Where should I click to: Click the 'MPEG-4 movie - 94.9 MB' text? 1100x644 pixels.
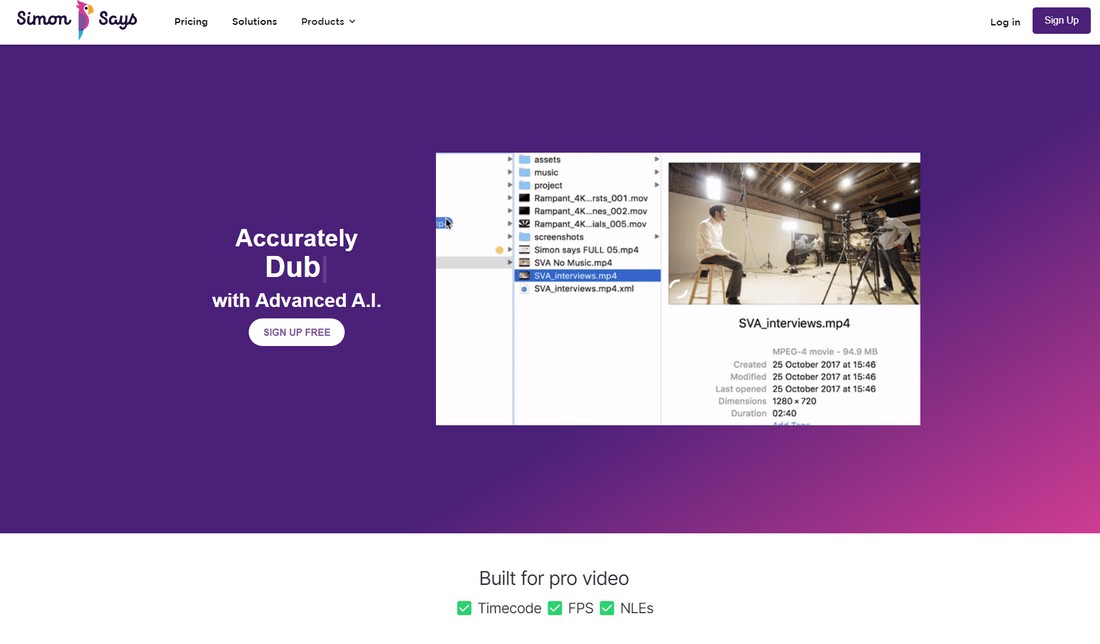825,351
